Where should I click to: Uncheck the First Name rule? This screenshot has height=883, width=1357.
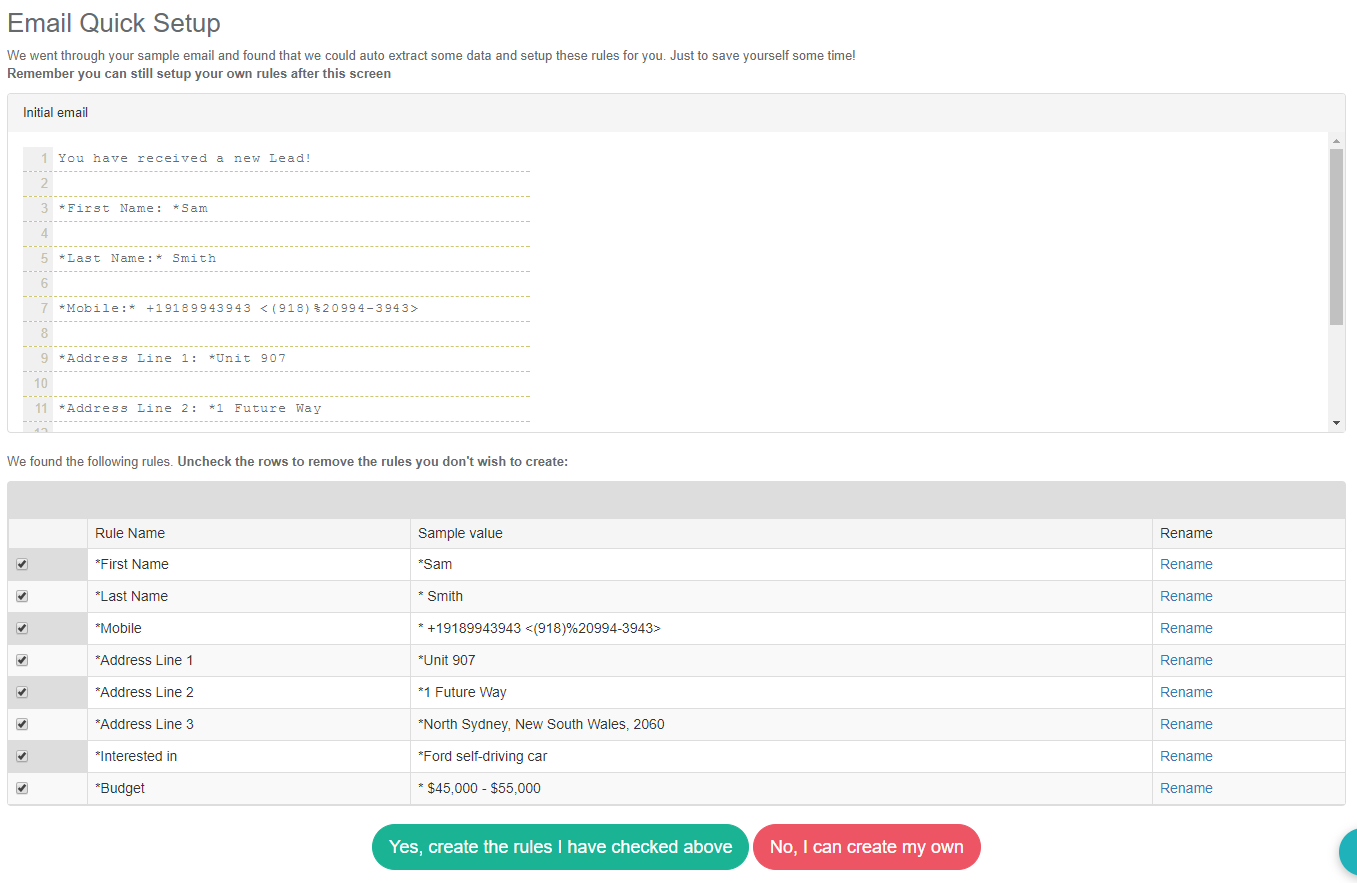point(22,564)
